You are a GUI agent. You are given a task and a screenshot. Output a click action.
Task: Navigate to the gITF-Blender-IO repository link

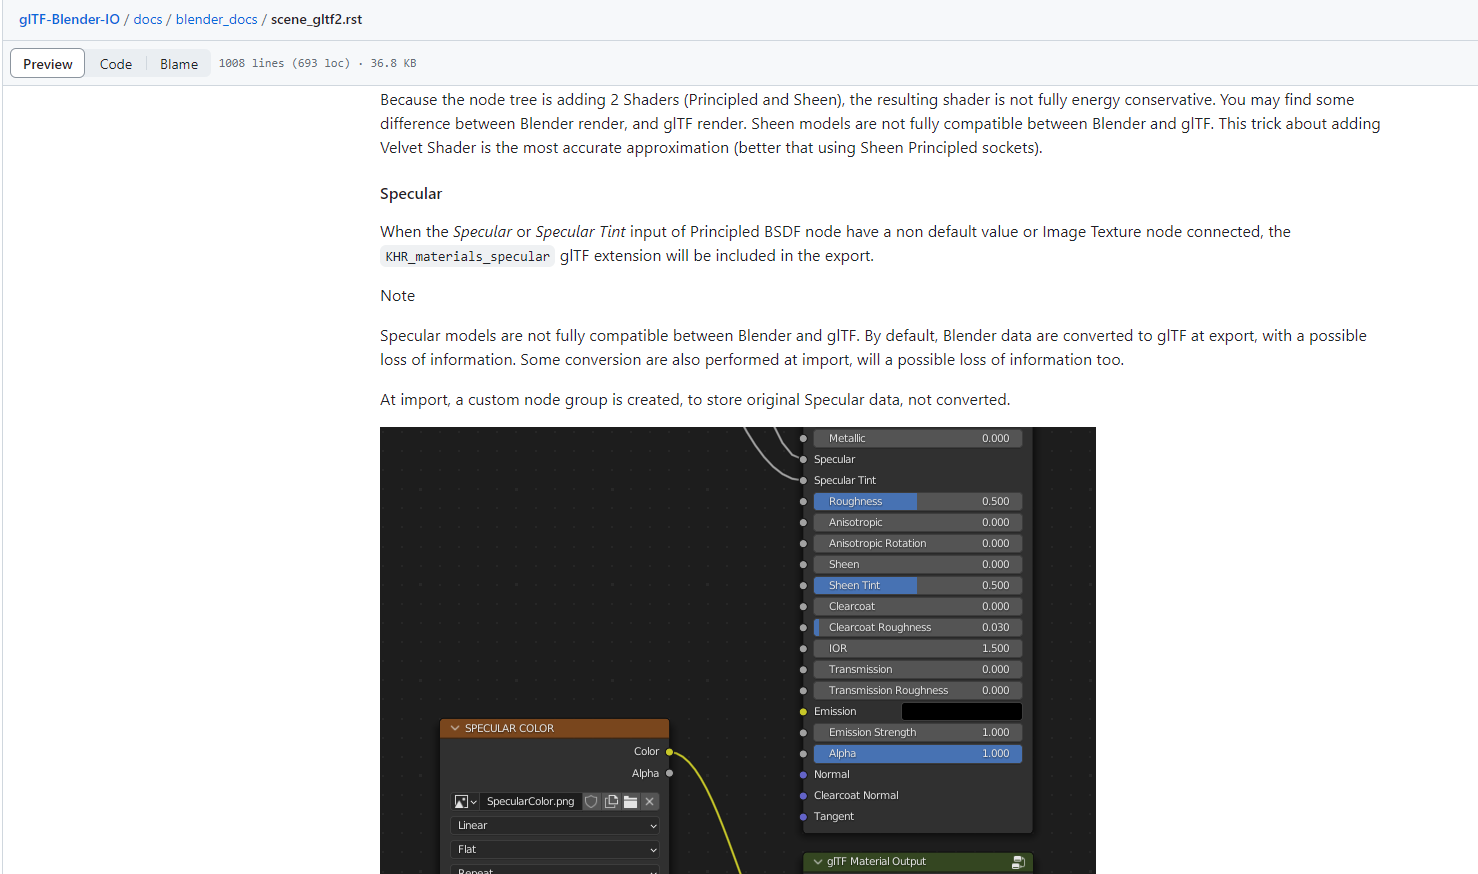pos(69,19)
